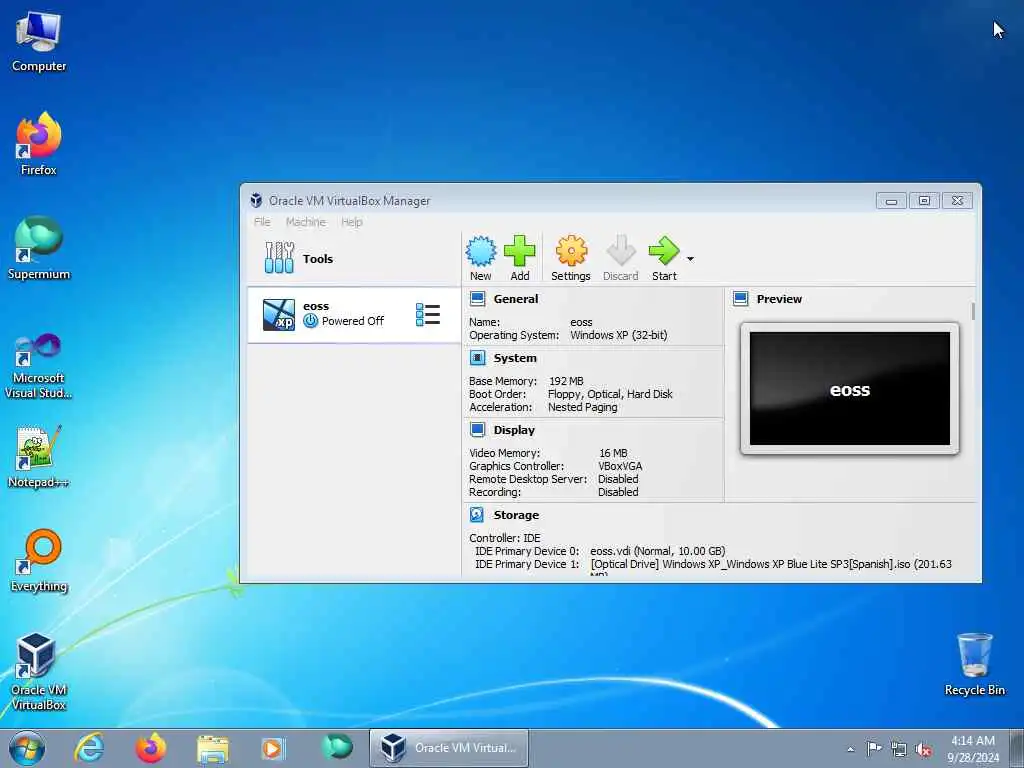Open the Start button dropdown arrow

coord(690,259)
